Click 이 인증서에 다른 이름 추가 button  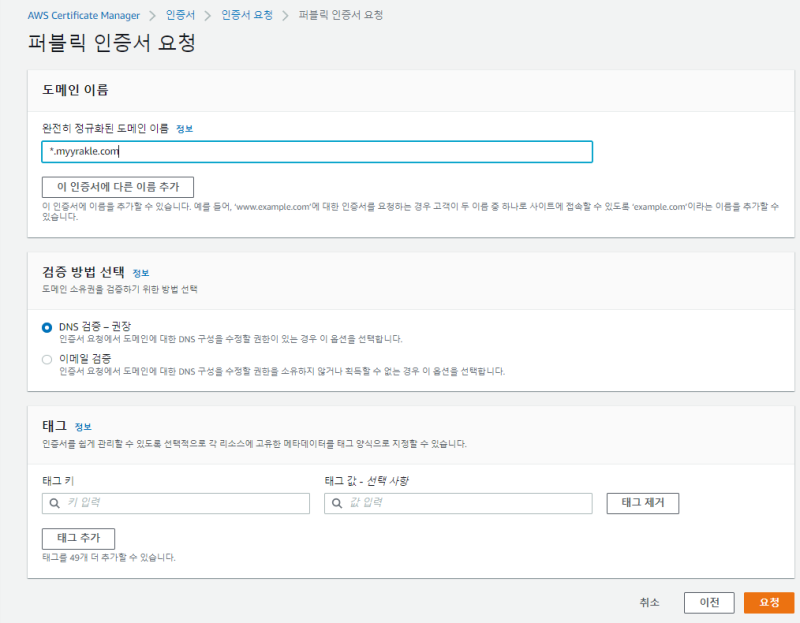click(x=118, y=187)
